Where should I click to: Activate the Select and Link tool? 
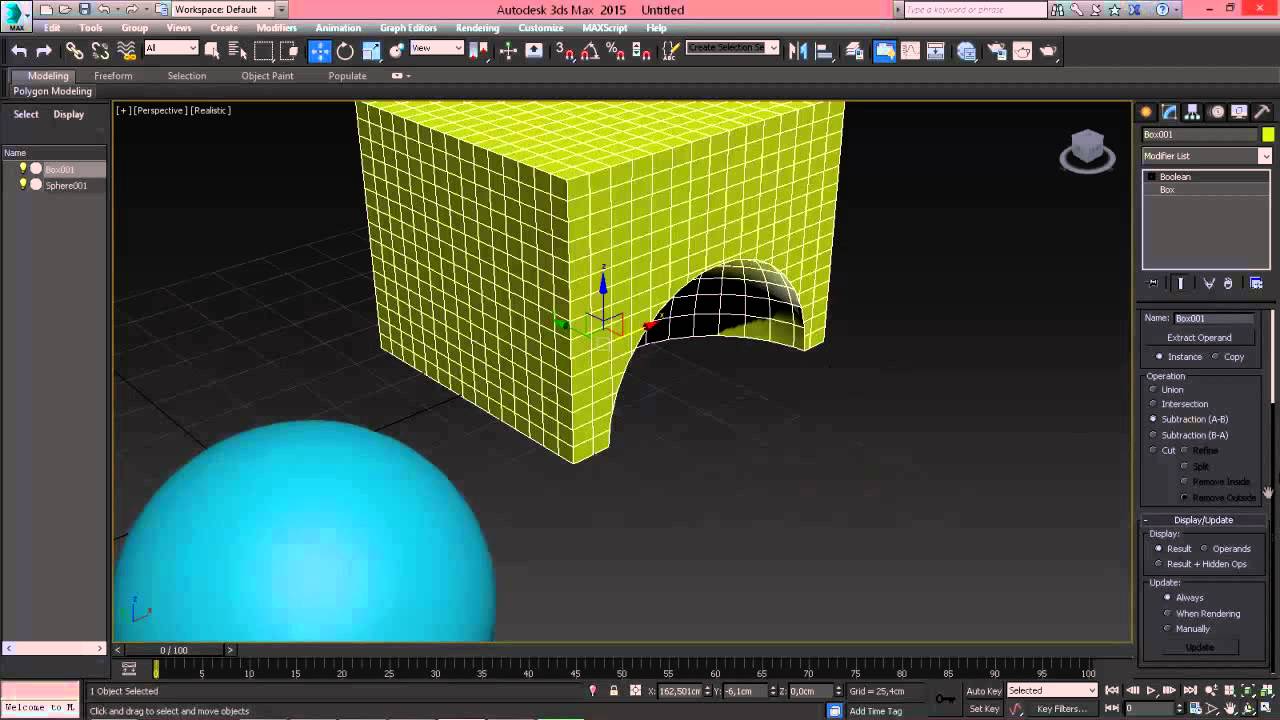(x=75, y=51)
